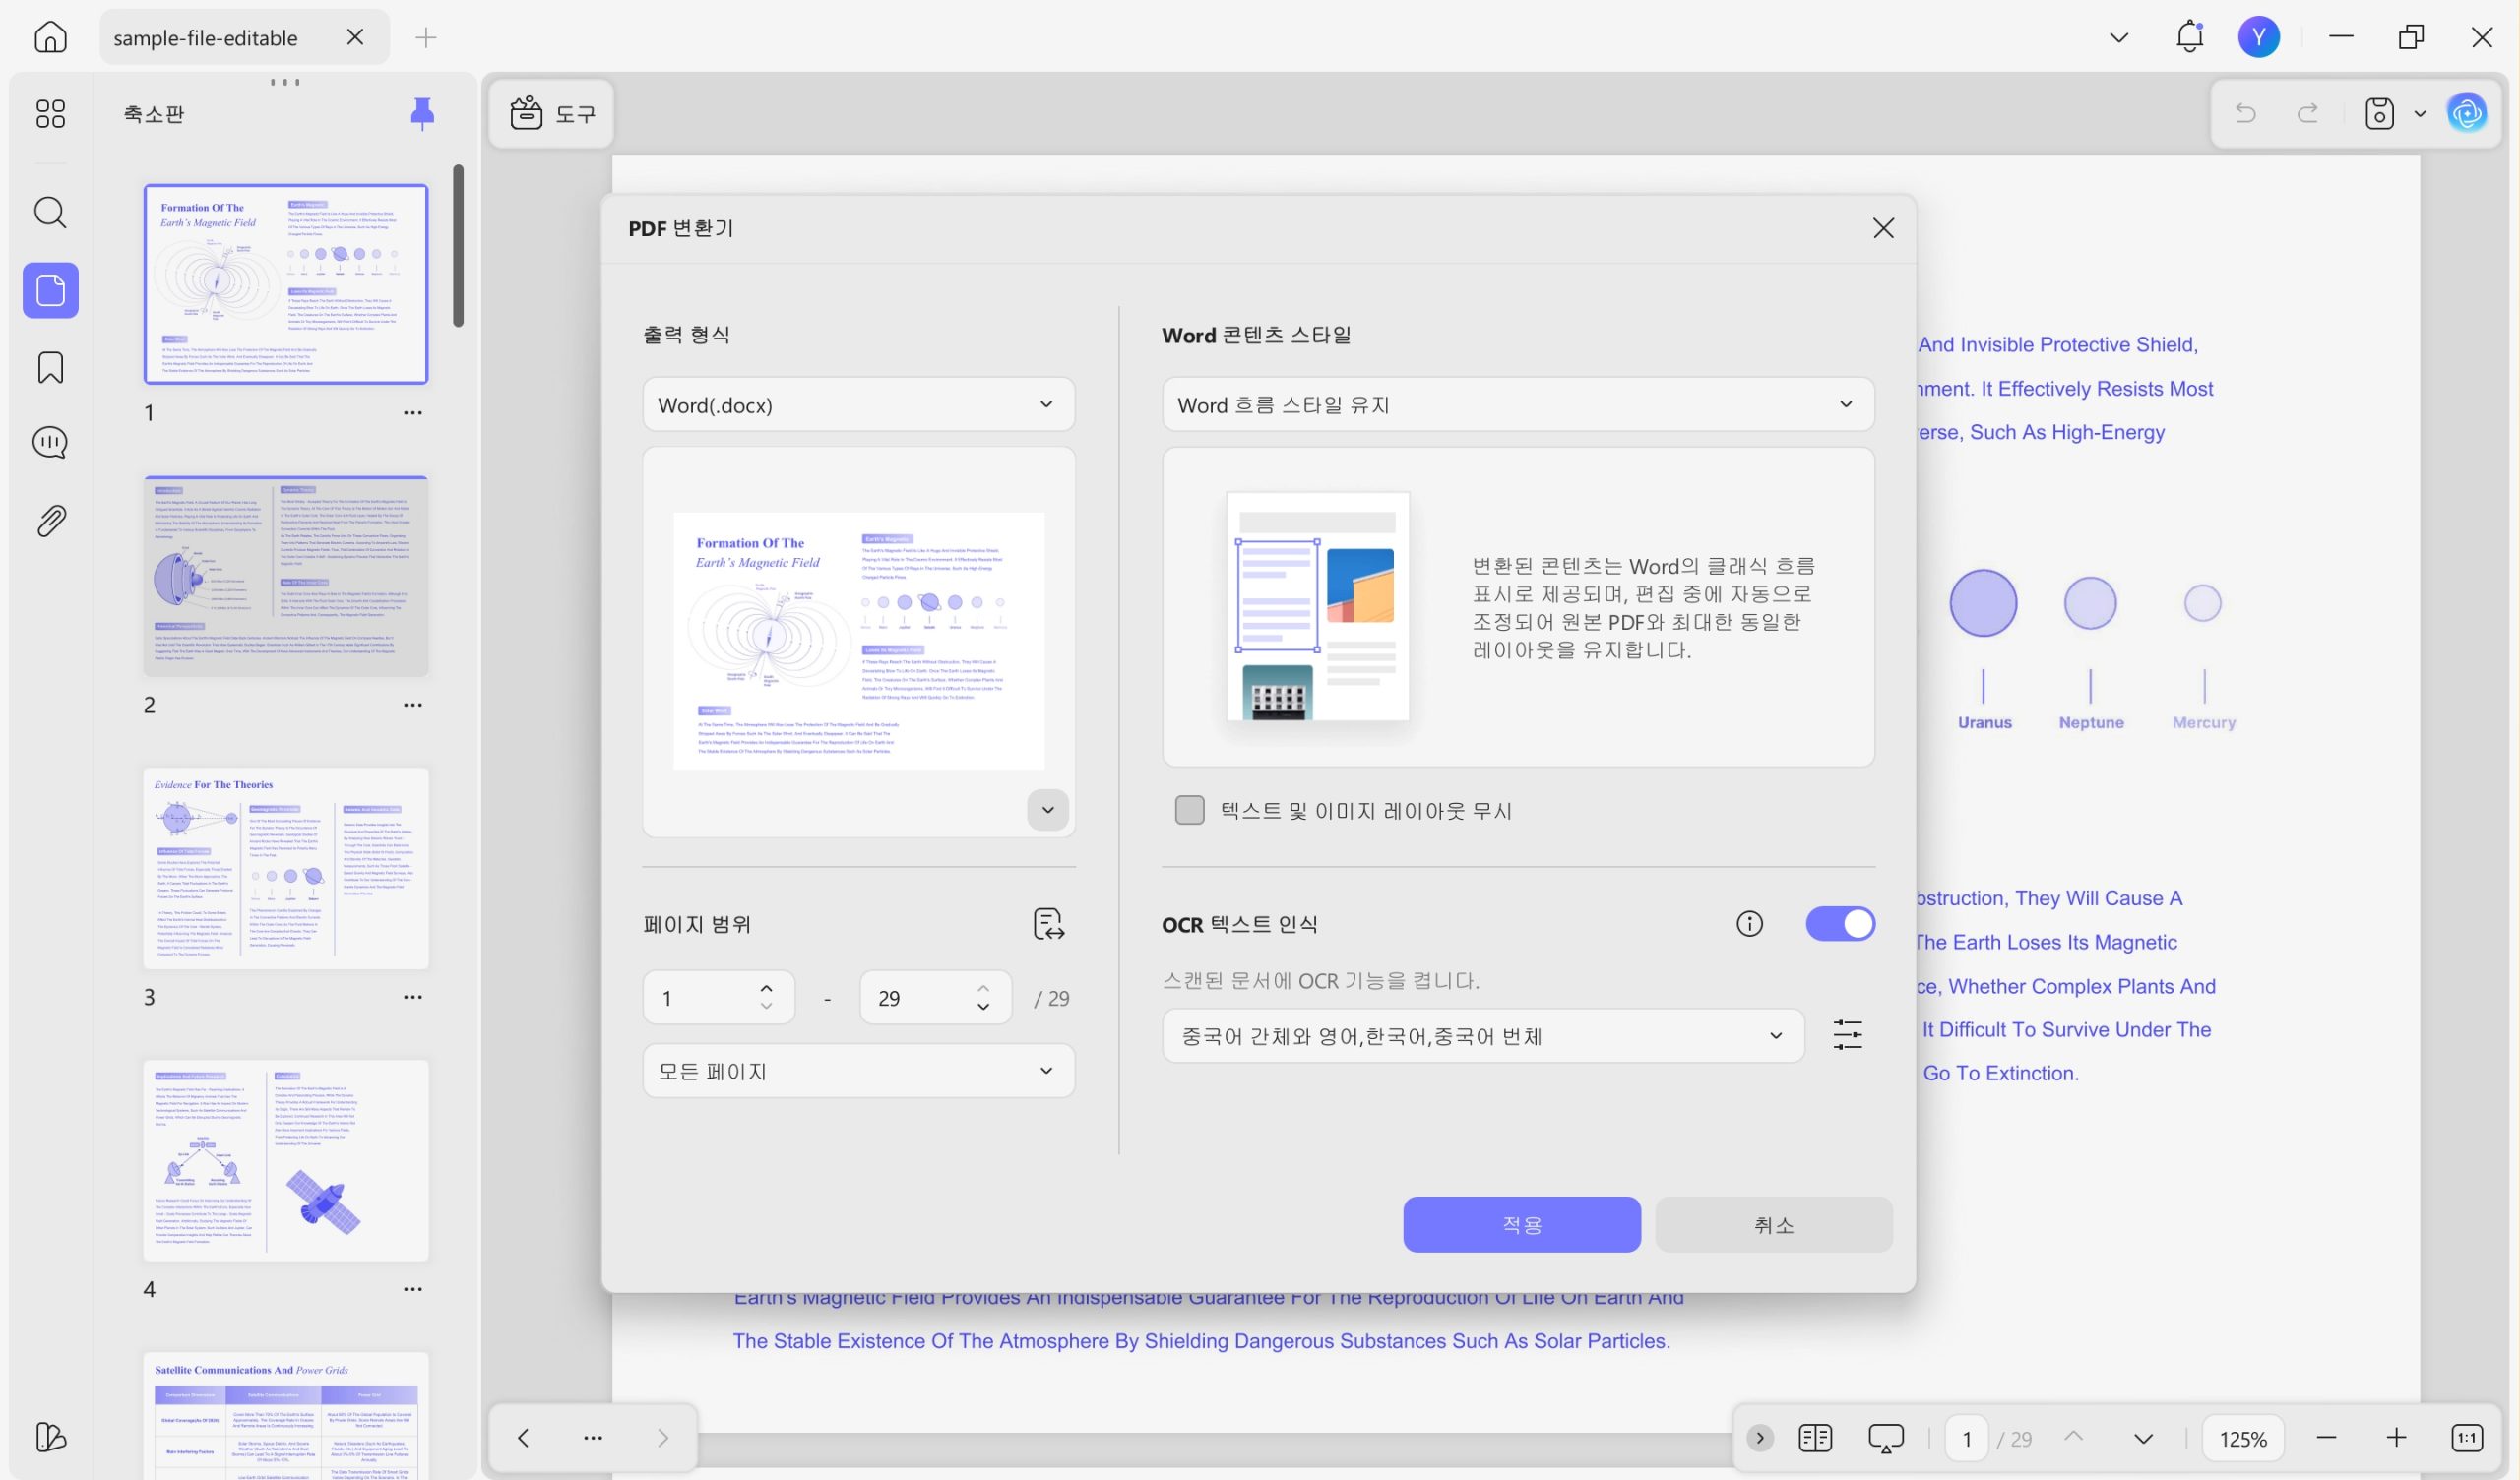
Task: Click OCR advanced settings sliders icon
Action: coord(1847,1035)
